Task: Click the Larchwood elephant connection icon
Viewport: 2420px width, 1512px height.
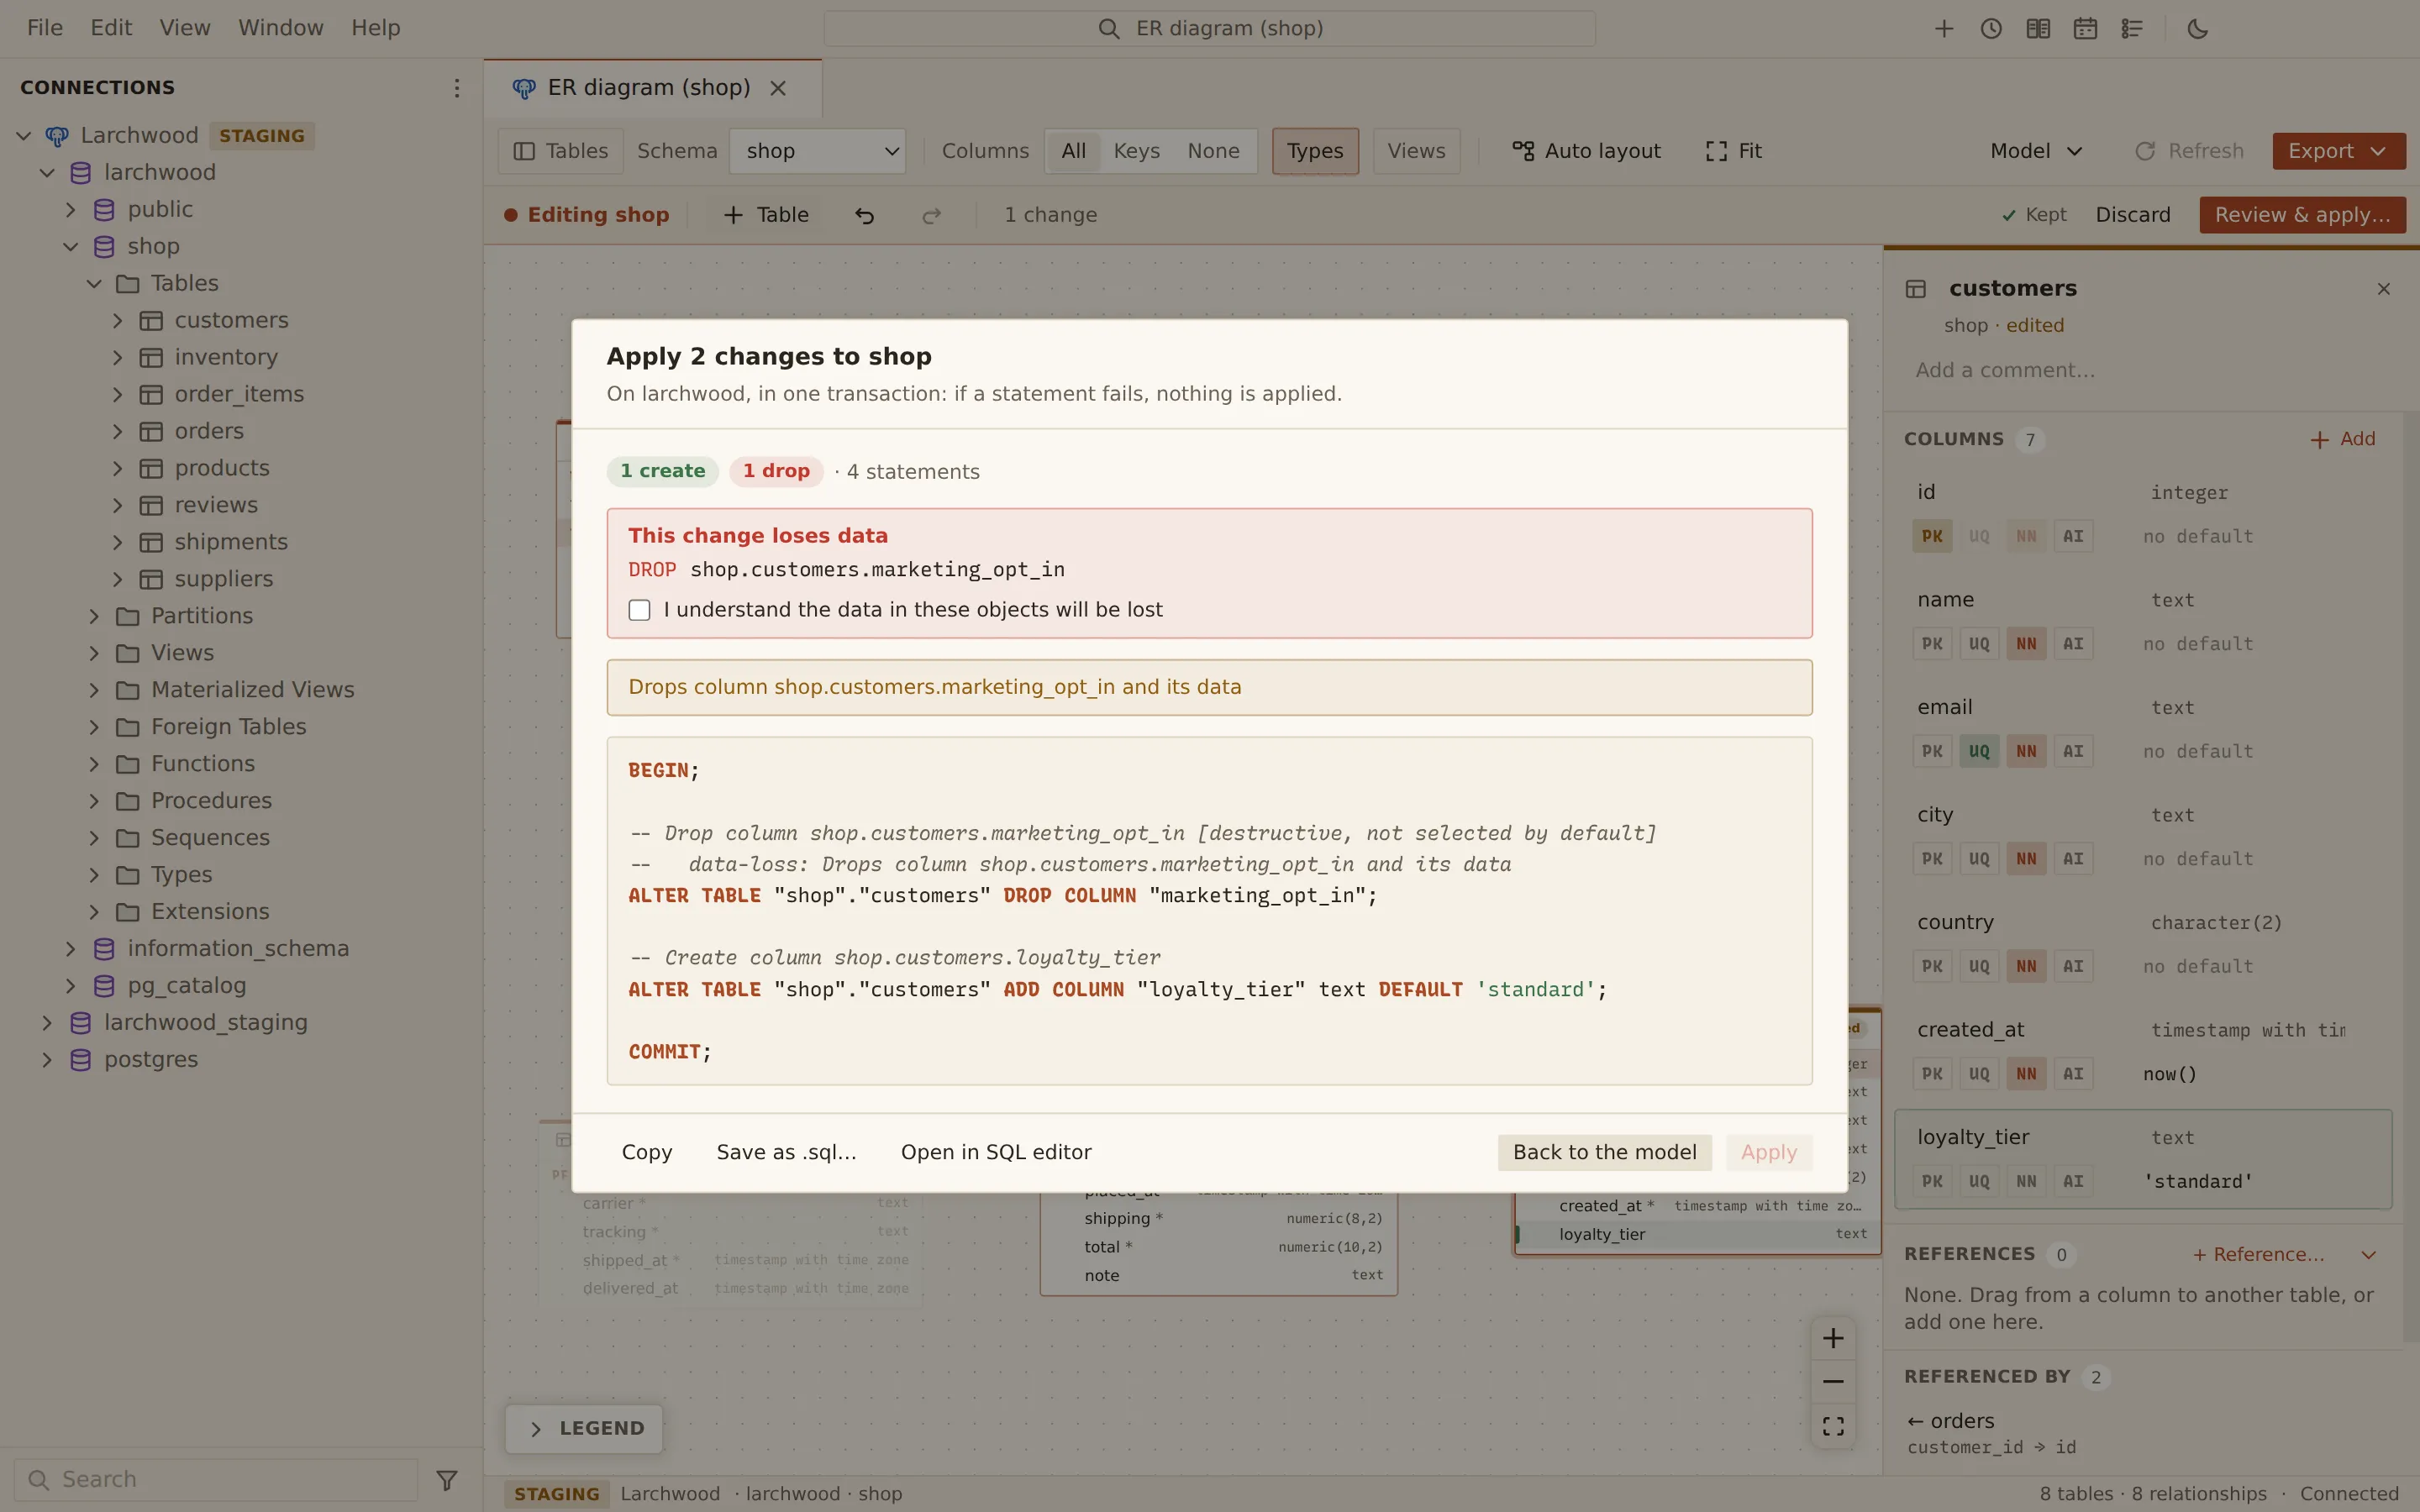Action: point(57,136)
